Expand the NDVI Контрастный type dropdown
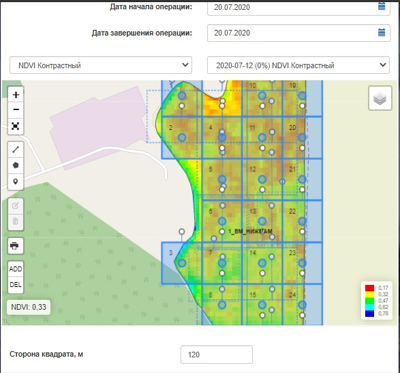This screenshot has width=400, height=373. click(x=100, y=65)
